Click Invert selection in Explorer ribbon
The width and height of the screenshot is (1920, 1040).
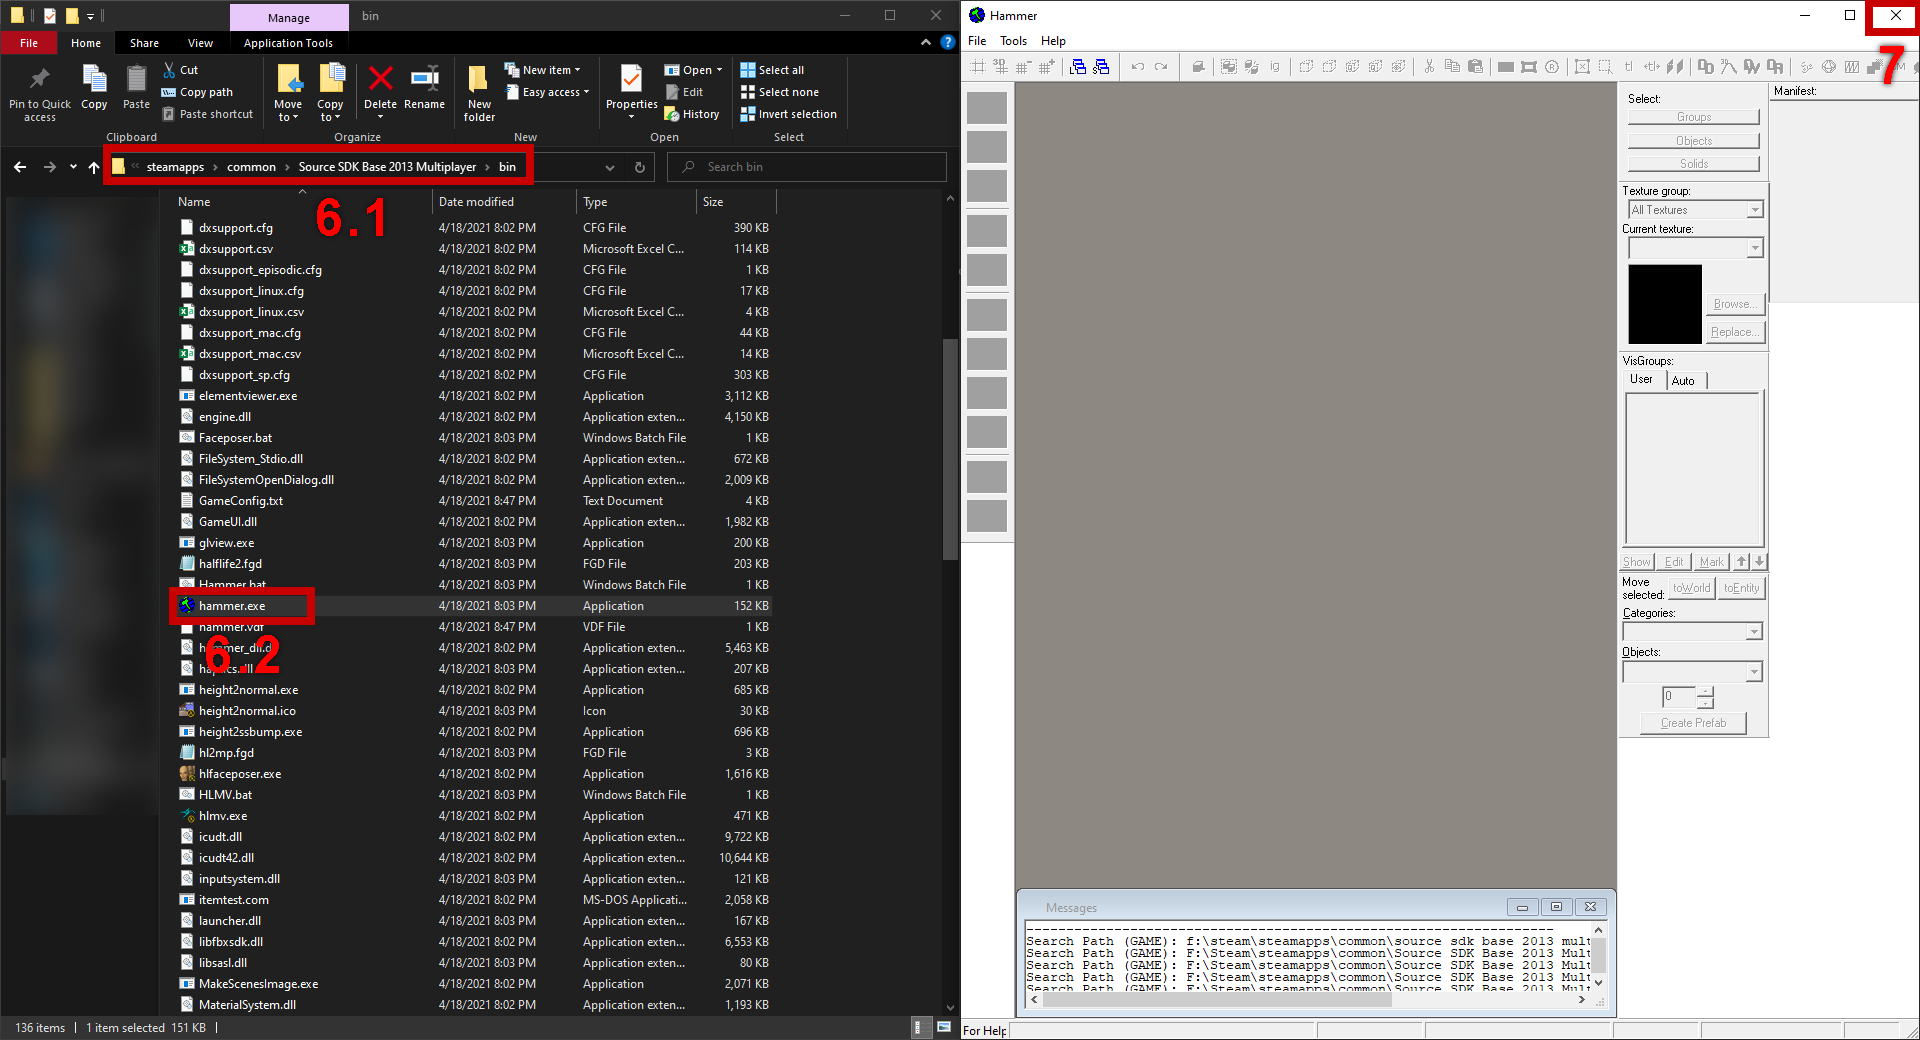point(788,114)
